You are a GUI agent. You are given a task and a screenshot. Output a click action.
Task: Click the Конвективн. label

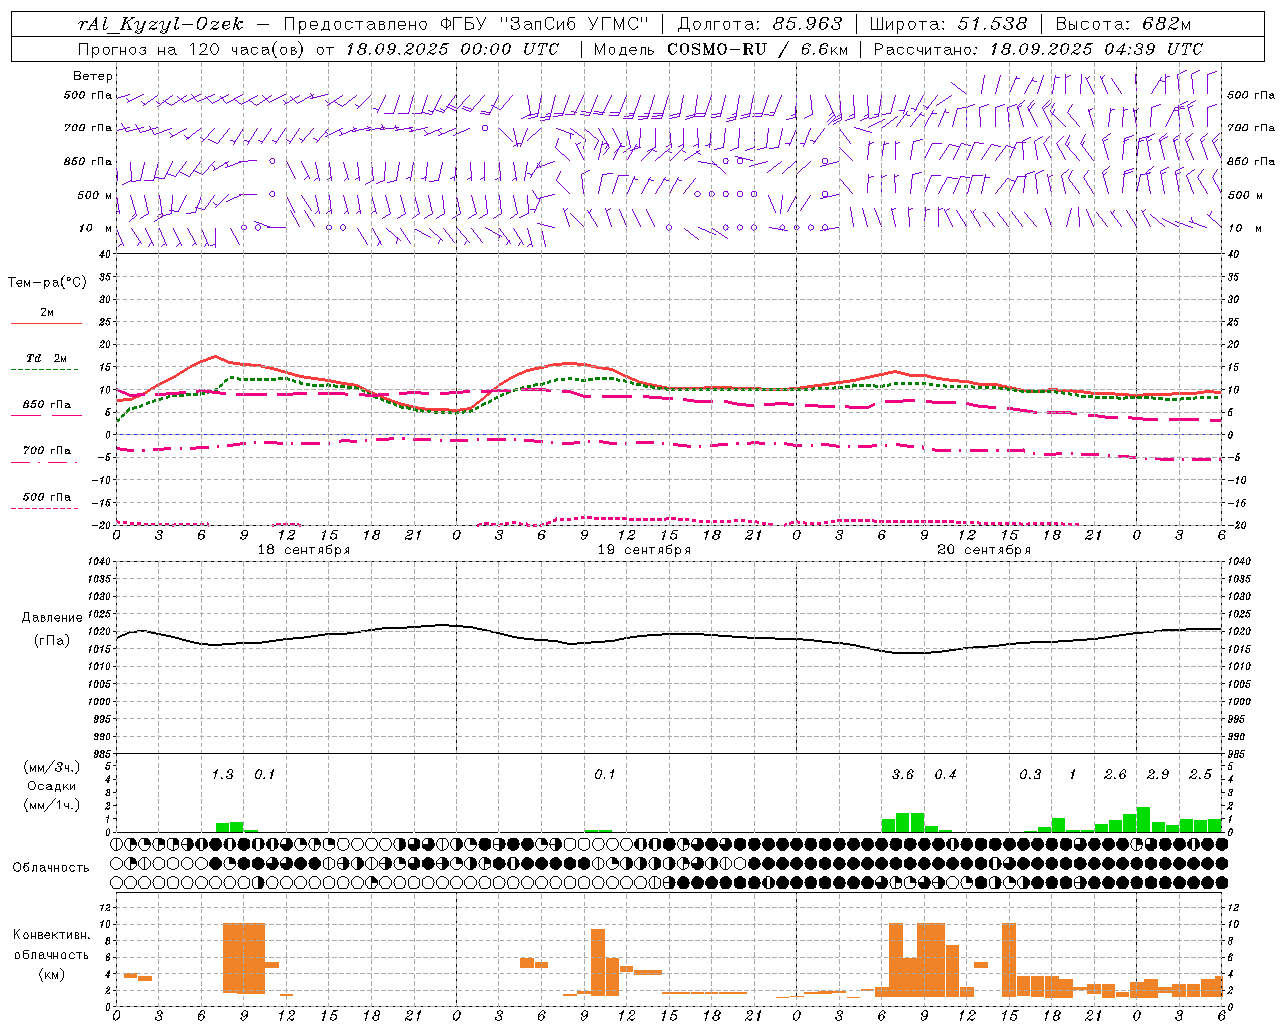click(x=52, y=934)
